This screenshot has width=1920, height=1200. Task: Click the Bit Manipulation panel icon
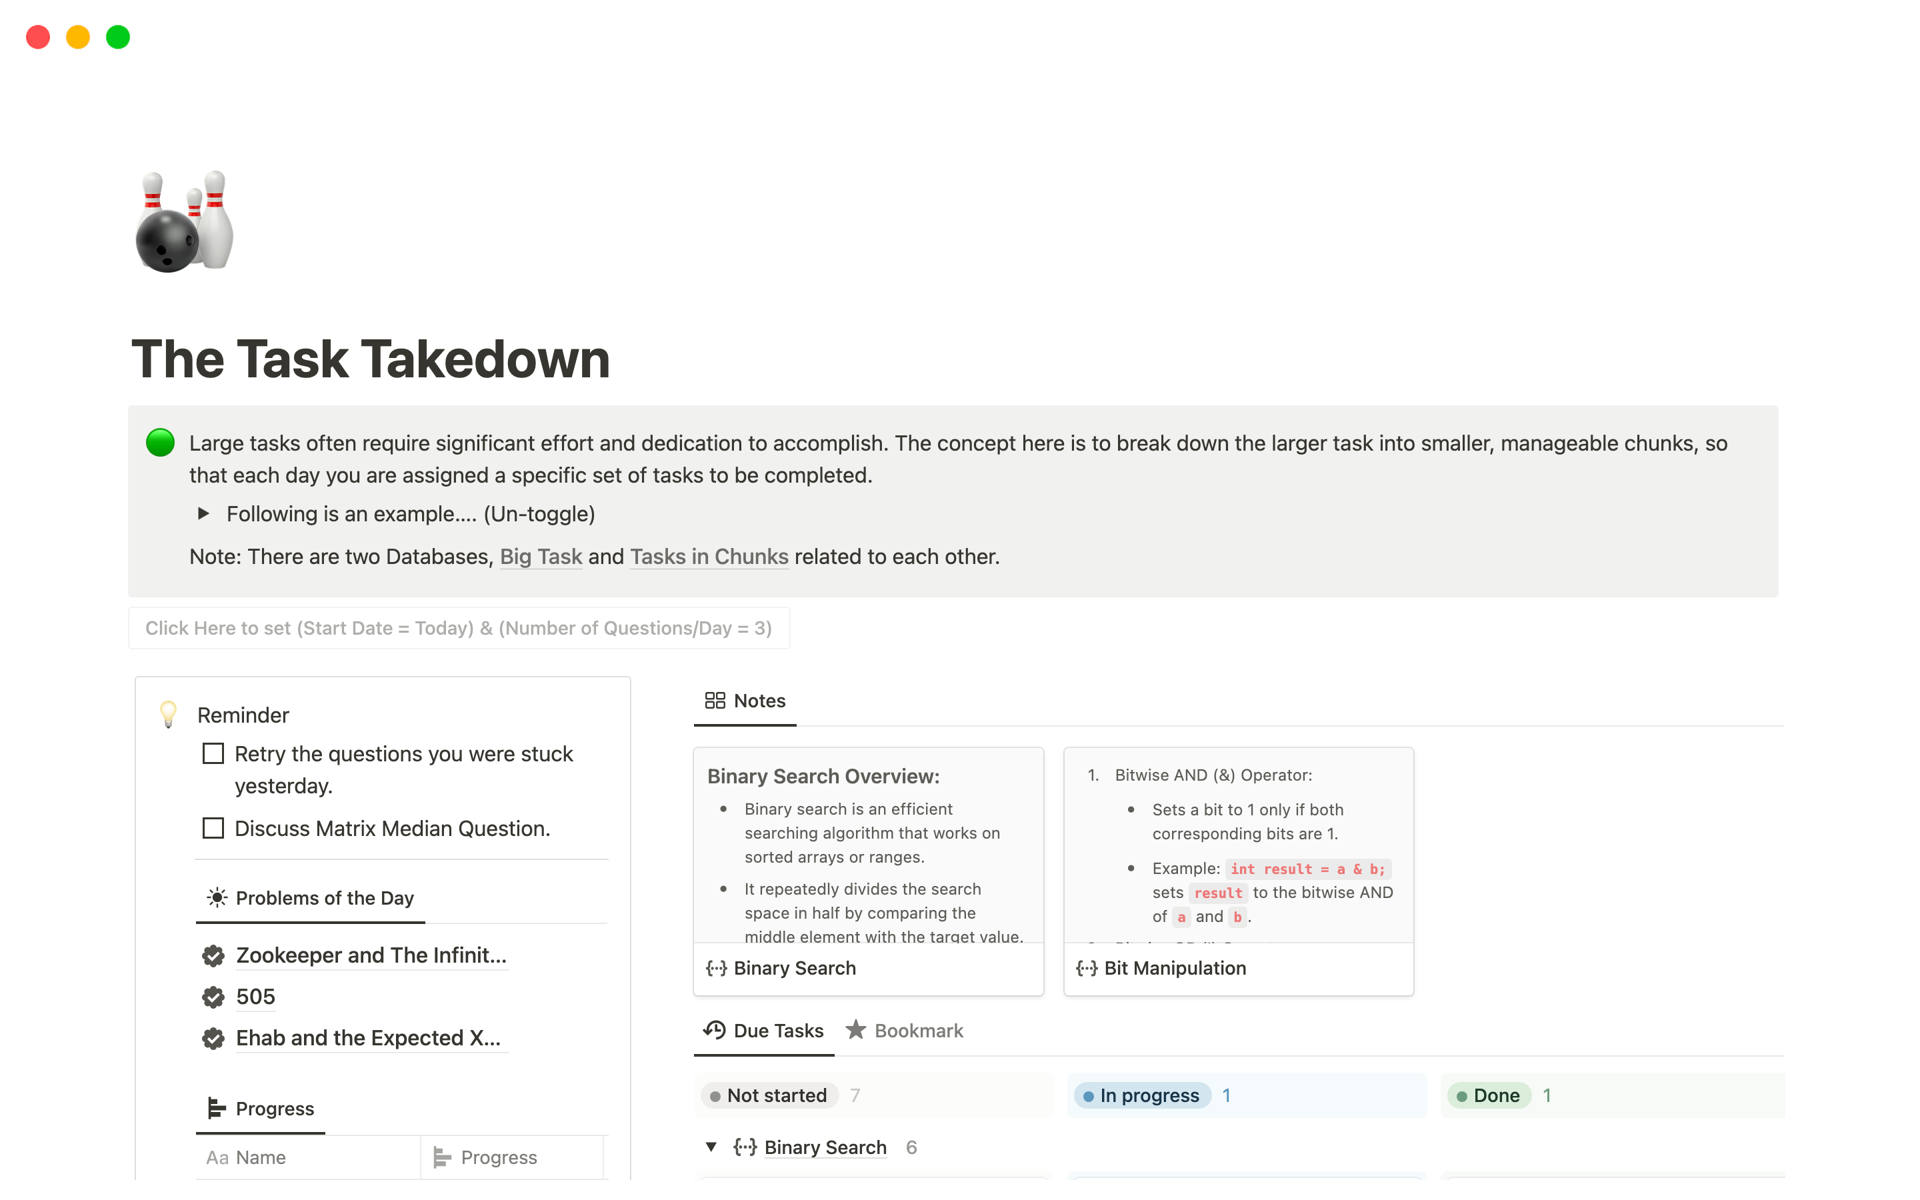[x=1086, y=966]
